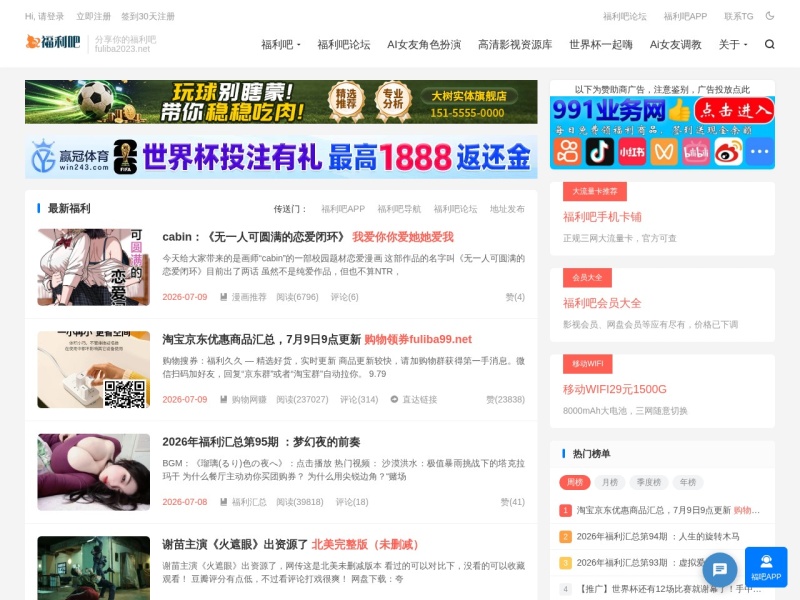Open the TikTok icon in 991业务网 ad
This screenshot has width=800, height=600.
pyautogui.click(x=599, y=152)
